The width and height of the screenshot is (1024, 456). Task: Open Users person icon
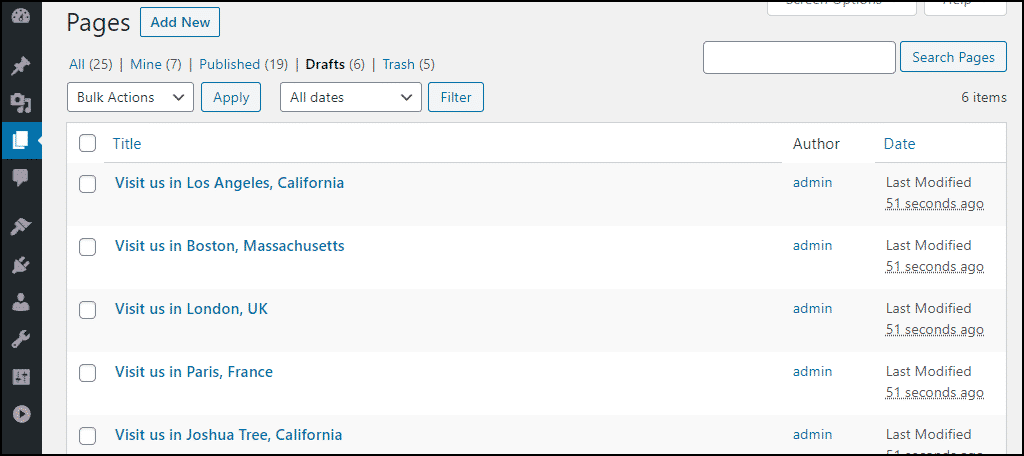pyautogui.click(x=21, y=301)
